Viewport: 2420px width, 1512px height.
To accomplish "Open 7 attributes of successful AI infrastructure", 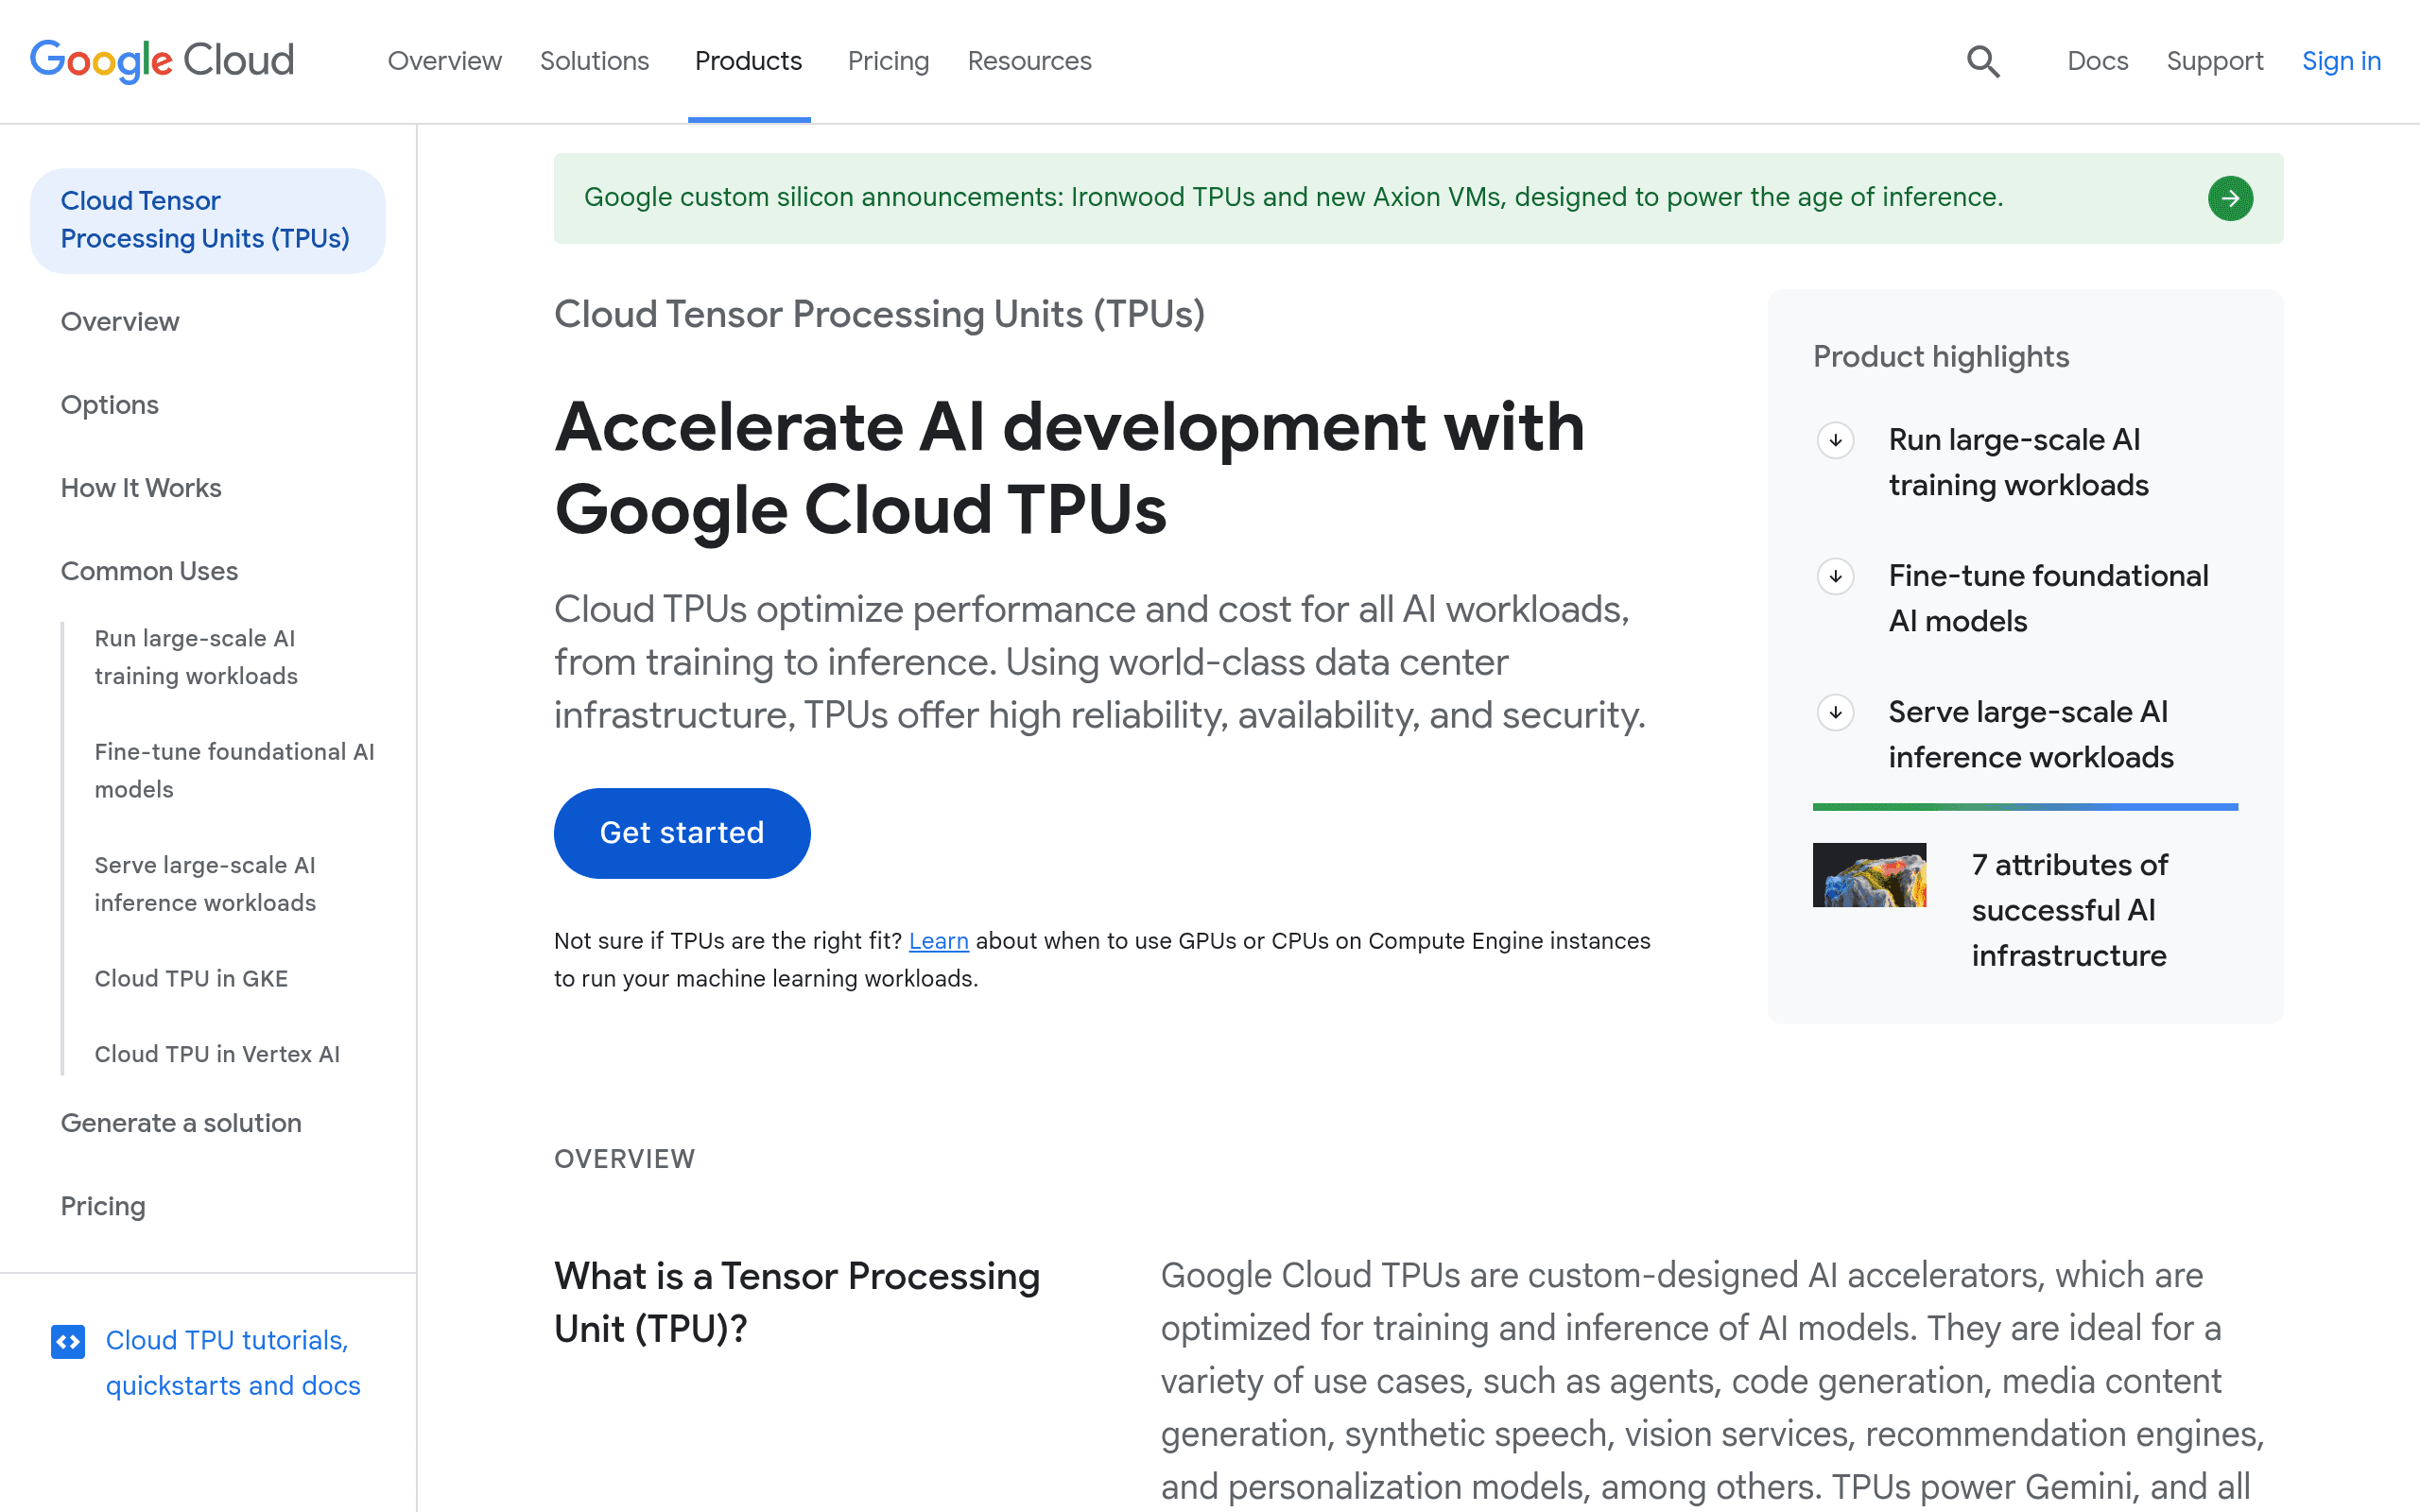I will pos(2069,910).
